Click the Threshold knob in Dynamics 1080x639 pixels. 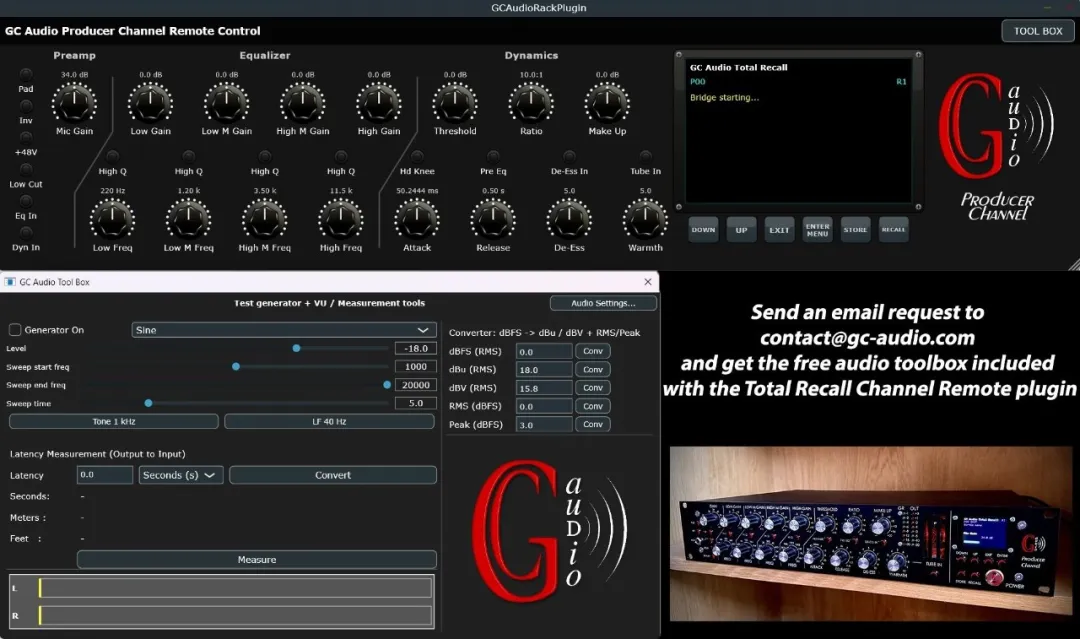(455, 103)
